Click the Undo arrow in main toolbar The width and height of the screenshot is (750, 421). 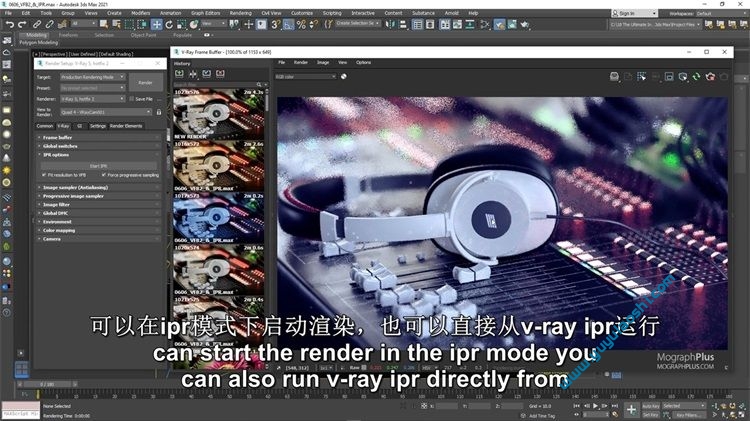[10, 24]
